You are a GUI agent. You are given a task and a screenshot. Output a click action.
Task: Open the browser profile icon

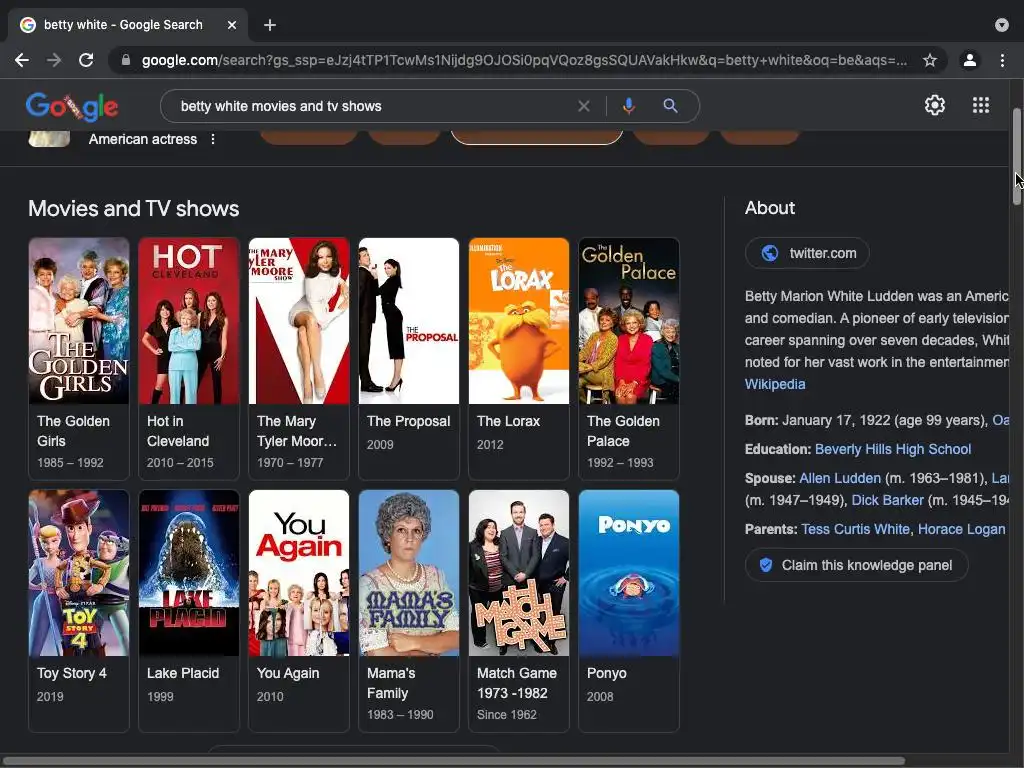[970, 60]
